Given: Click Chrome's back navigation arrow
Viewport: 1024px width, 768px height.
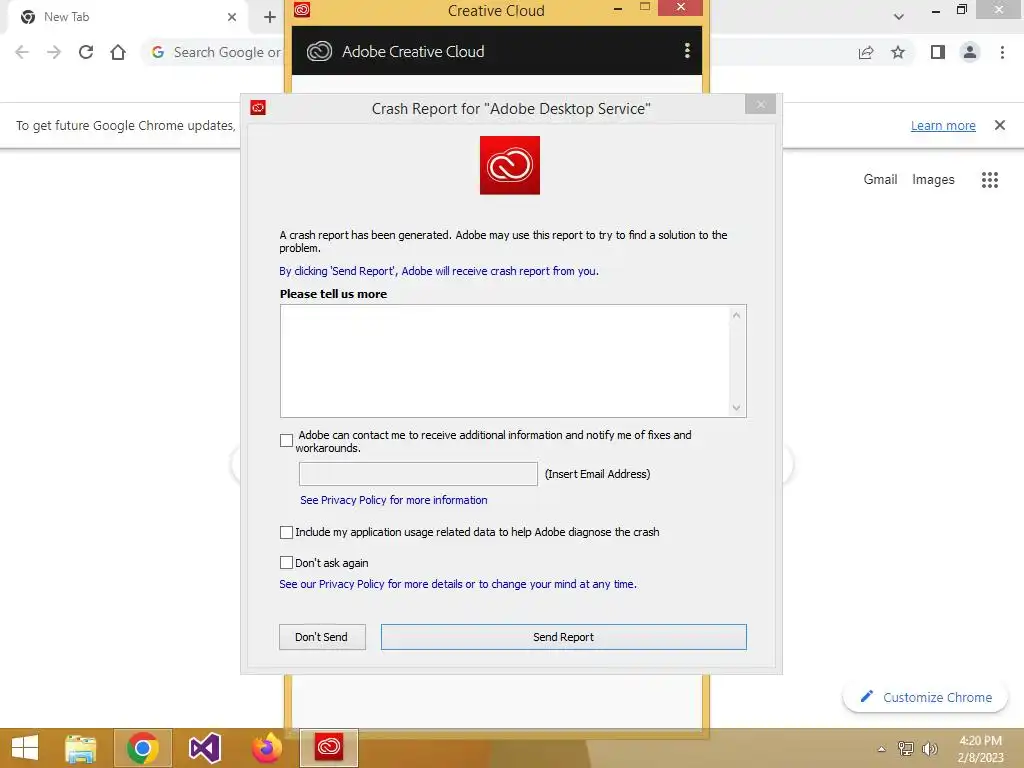Looking at the screenshot, I should [22, 52].
